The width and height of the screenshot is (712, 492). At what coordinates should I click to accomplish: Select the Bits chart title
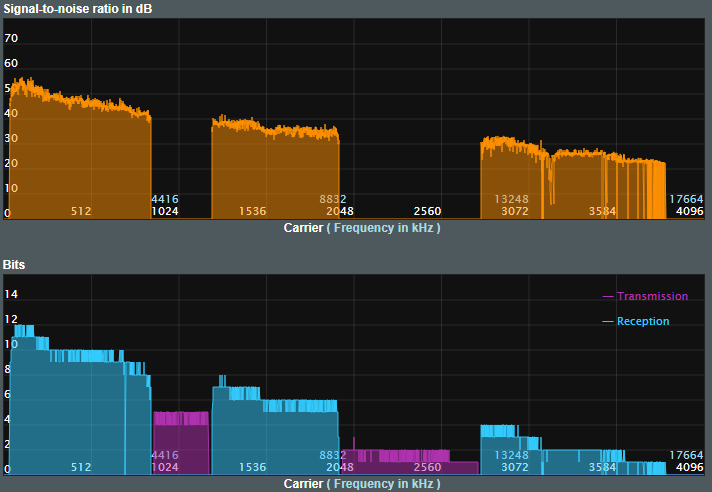click(x=15, y=264)
